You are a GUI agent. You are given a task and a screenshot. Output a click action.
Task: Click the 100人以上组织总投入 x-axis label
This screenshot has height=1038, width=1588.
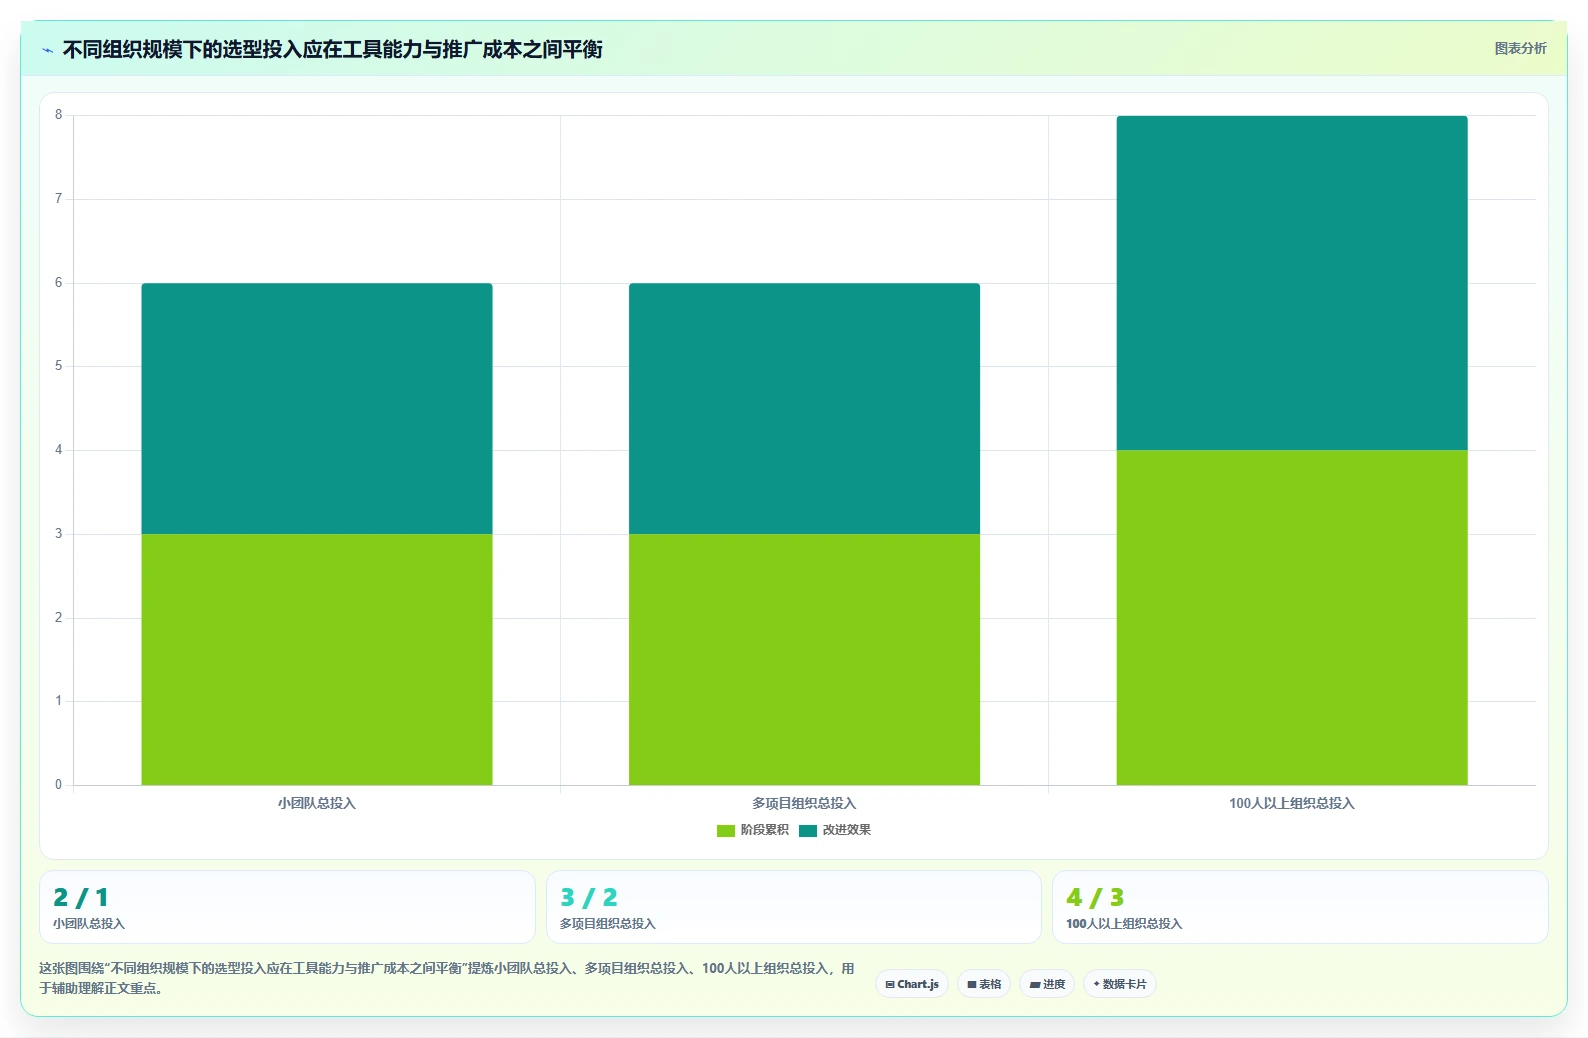pyautogui.click(x=1292, y=803)
